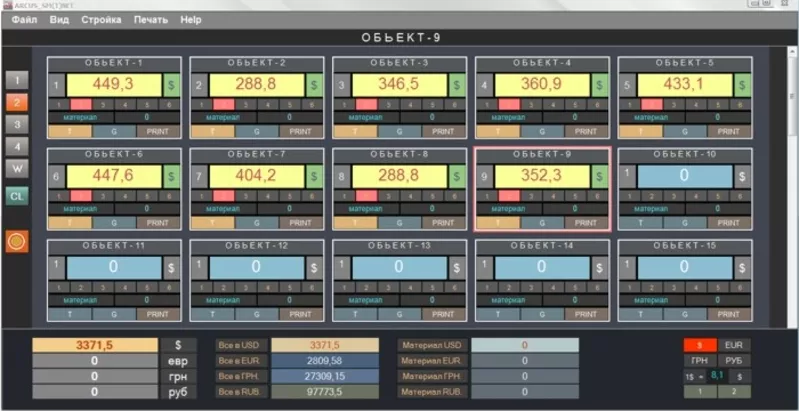Click PRINT on ОБЪЕКТ-9 card
799x411 pixels.
[586, 222]
